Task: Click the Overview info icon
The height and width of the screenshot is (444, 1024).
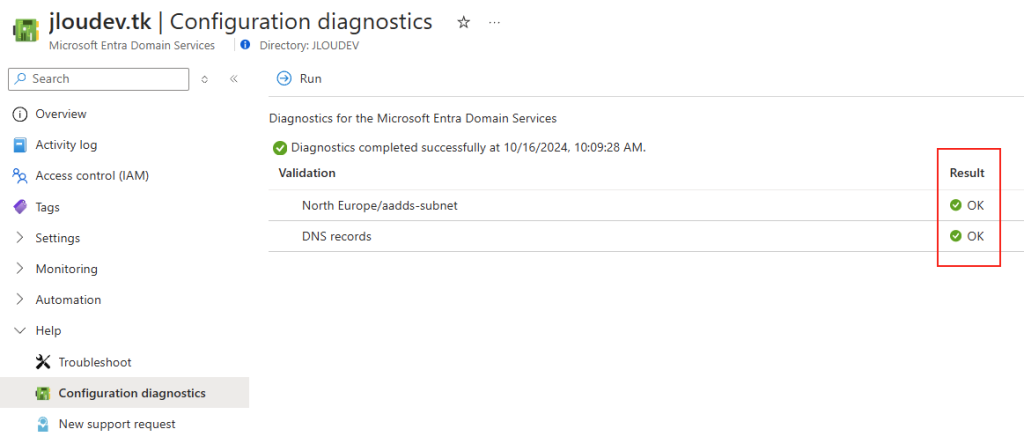Action: pyautogui.click(x=20, y=114)
